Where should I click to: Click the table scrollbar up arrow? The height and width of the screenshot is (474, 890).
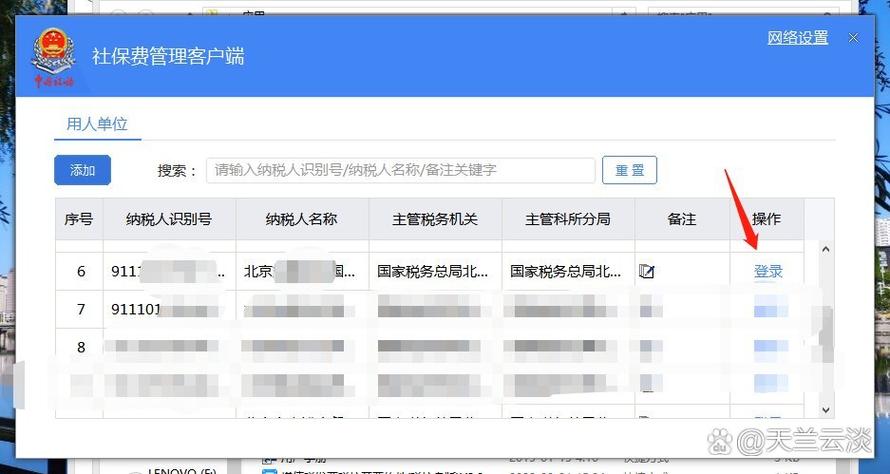[x=826, y=249]
